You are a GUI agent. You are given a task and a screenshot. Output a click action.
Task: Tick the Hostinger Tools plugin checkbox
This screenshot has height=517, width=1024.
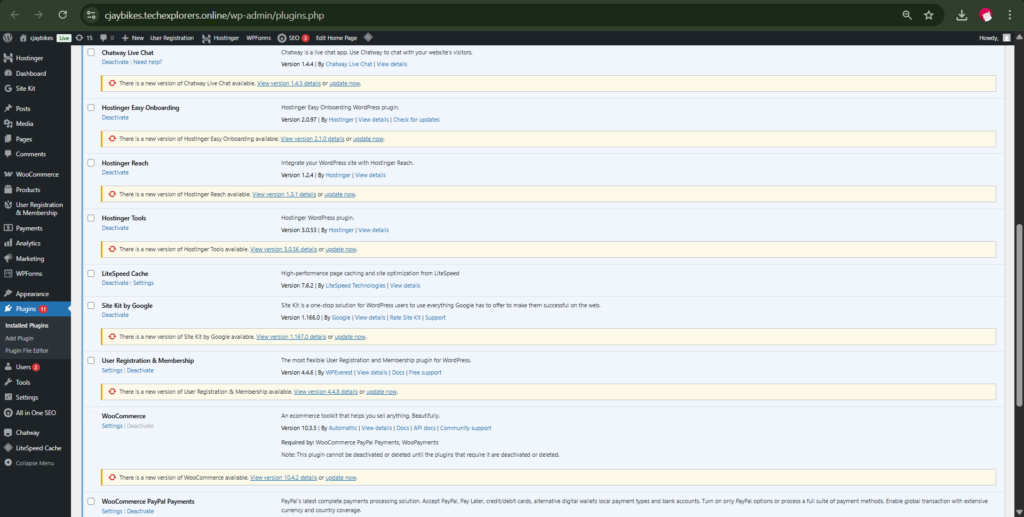pos(92,217)
